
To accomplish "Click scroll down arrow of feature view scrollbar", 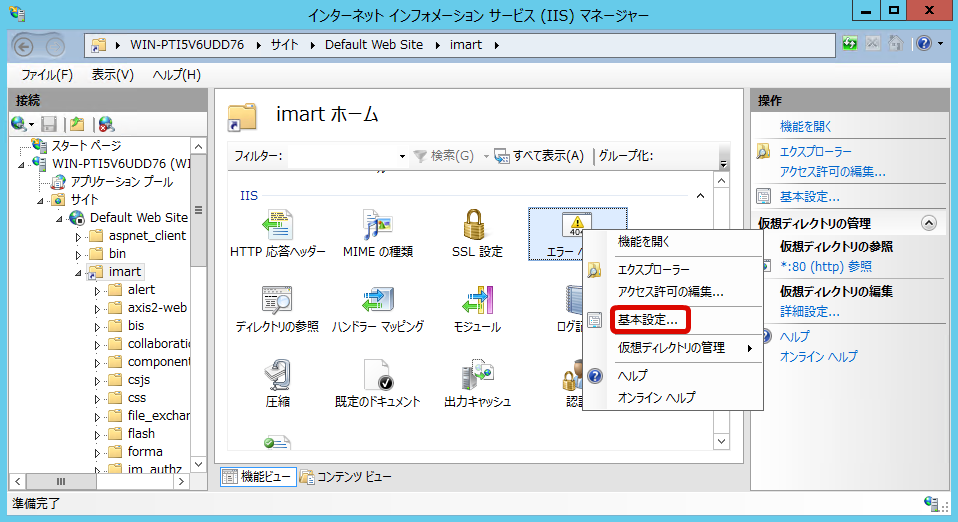I will [x=722, y=441].
